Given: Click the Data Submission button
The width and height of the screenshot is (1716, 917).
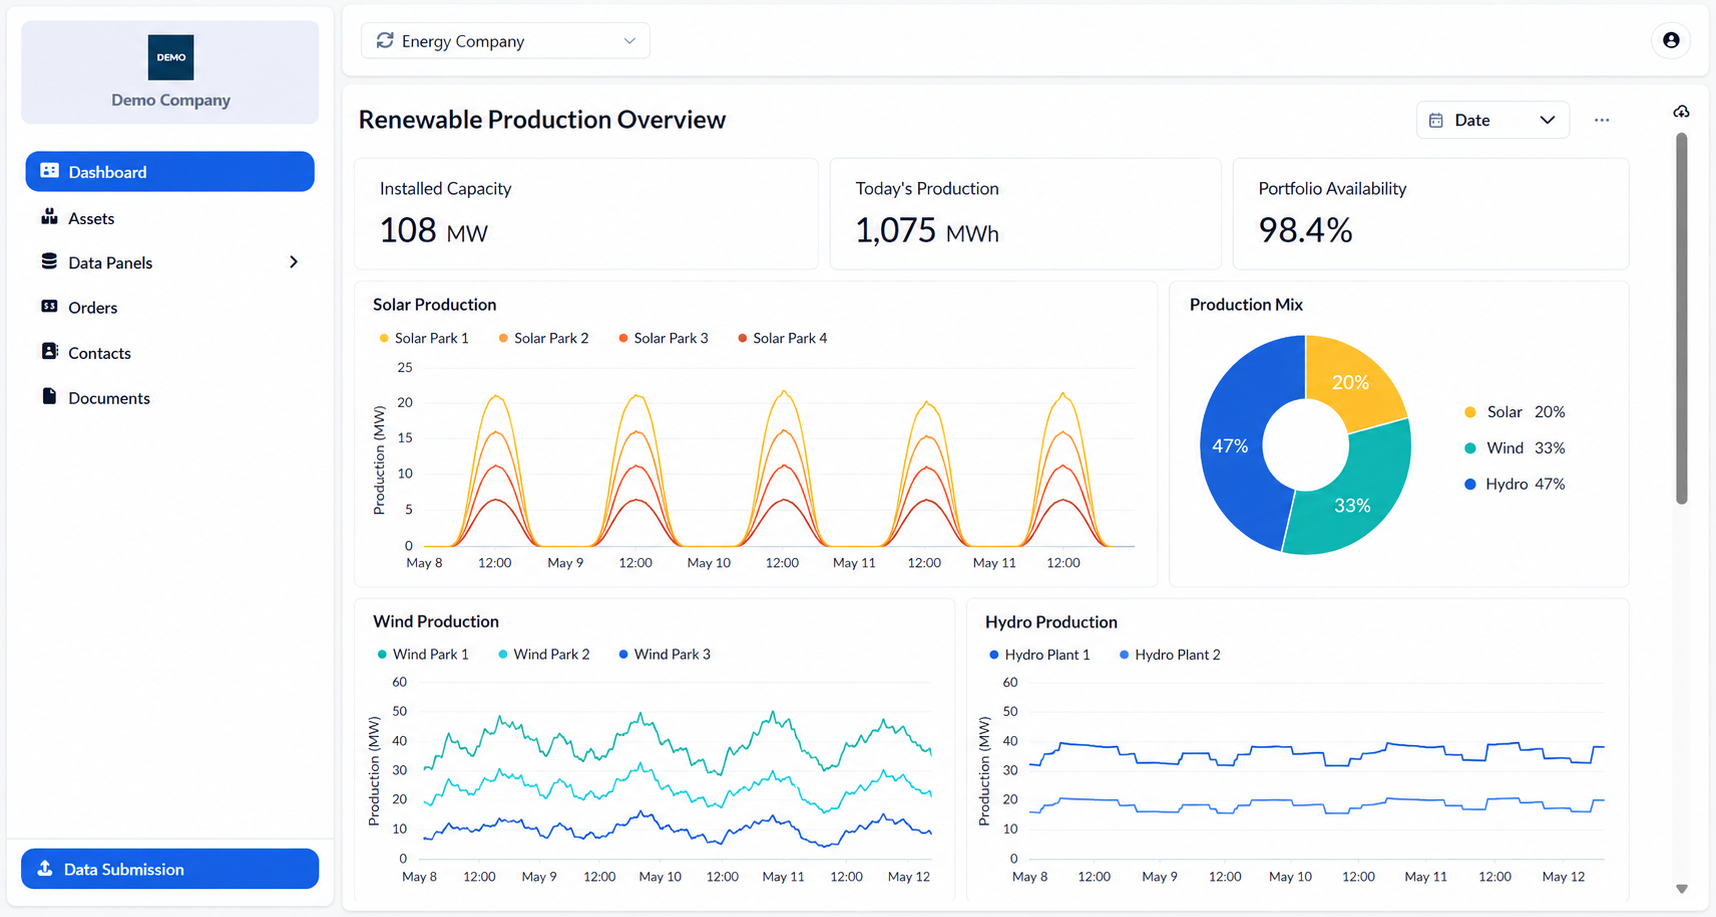Looking at the screenshot, I should pyautogui.click(x=170, y=868).
